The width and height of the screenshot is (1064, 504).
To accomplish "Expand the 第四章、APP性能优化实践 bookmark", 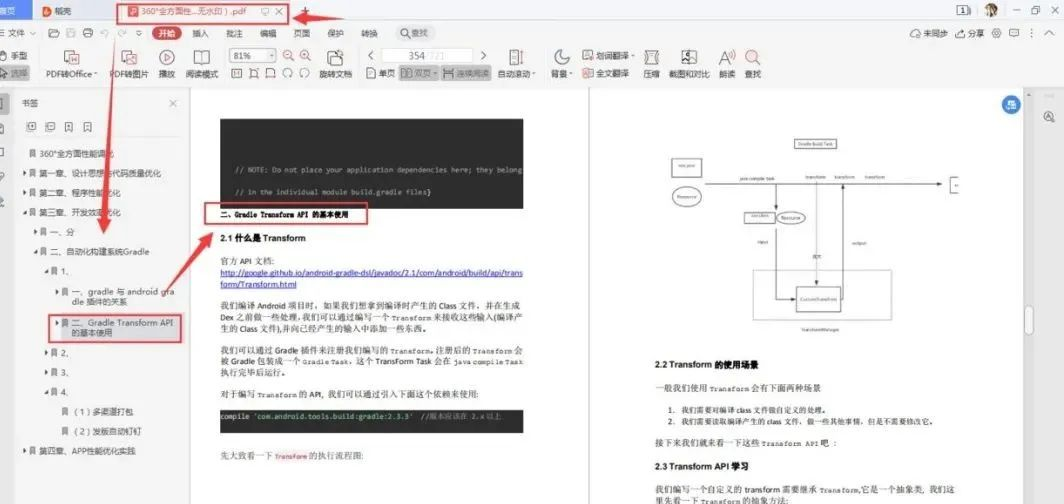I will click(x=25, y=451).
